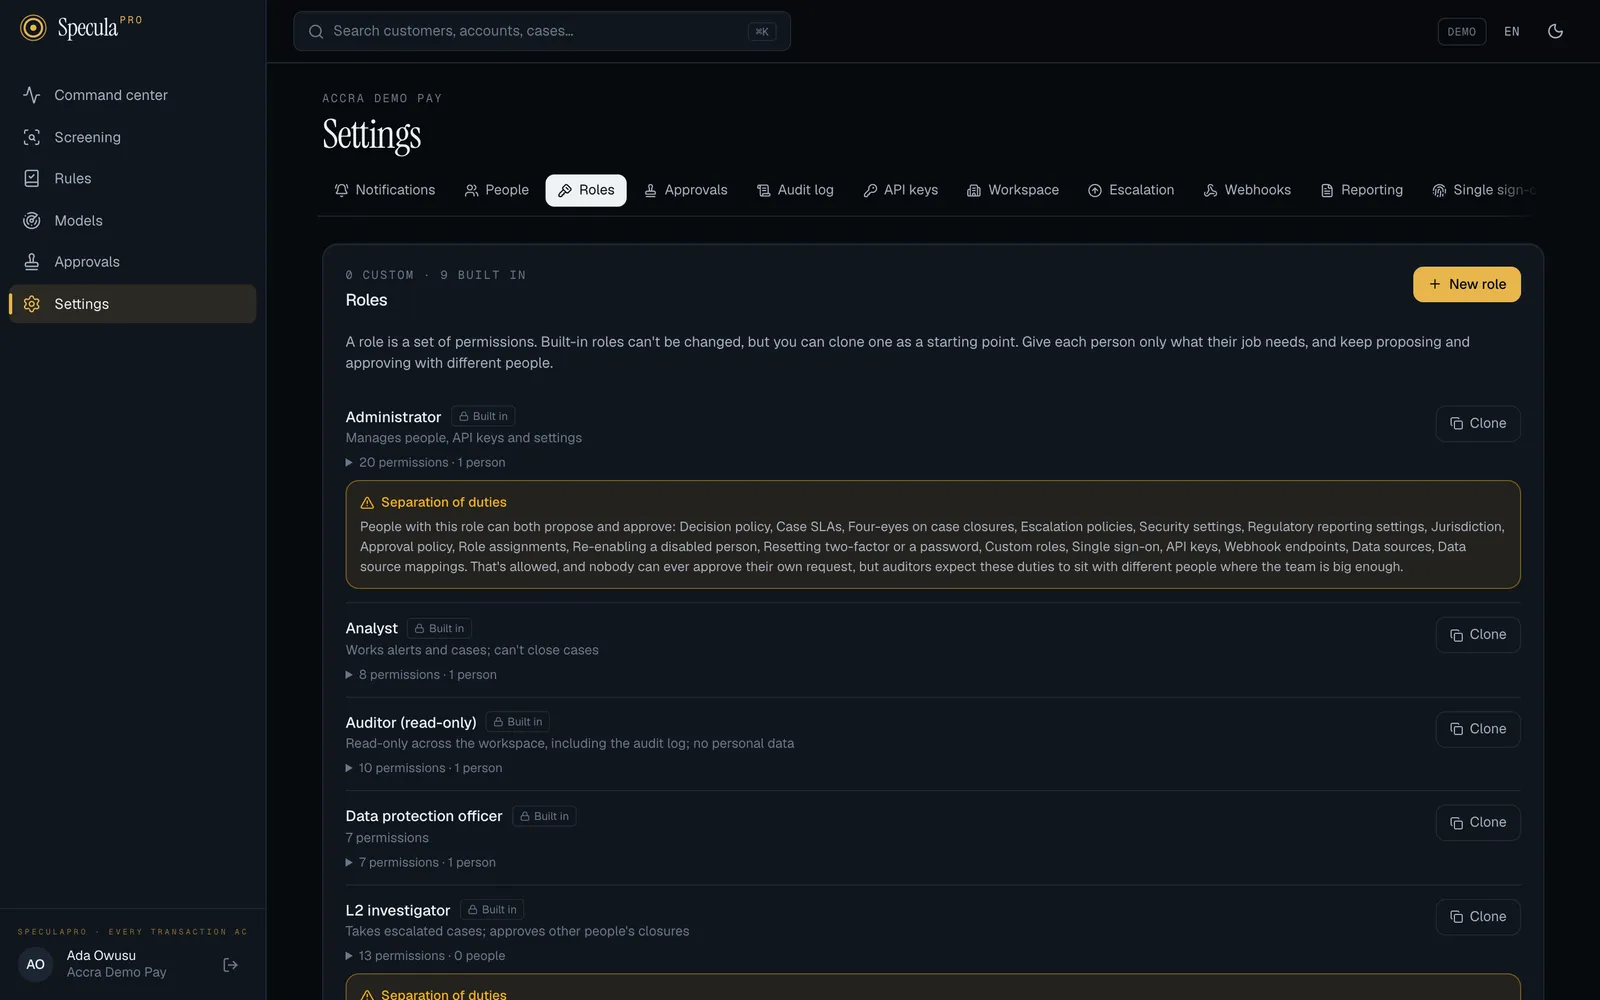Screen dimensions: 1600x1000
Task: Click the sign-out icon beside Ada Owusu
Action: point(230,965)
